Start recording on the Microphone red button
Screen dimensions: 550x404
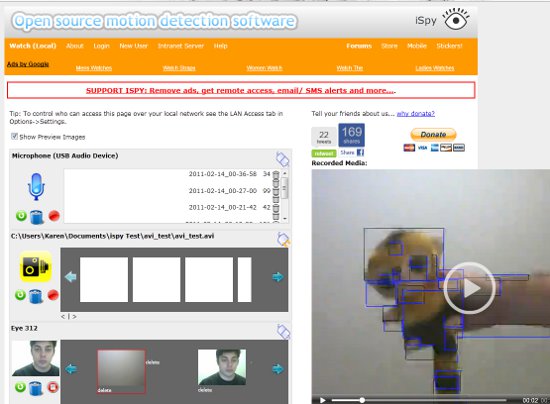54,216
